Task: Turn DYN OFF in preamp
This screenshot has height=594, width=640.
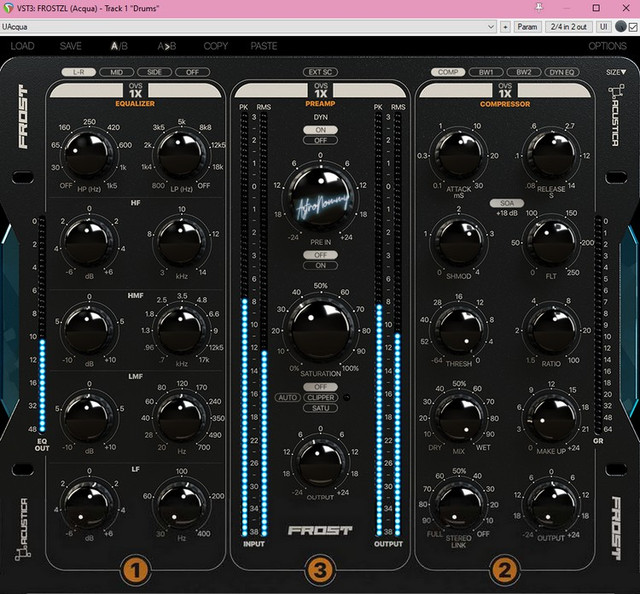Action: [320, 140]
